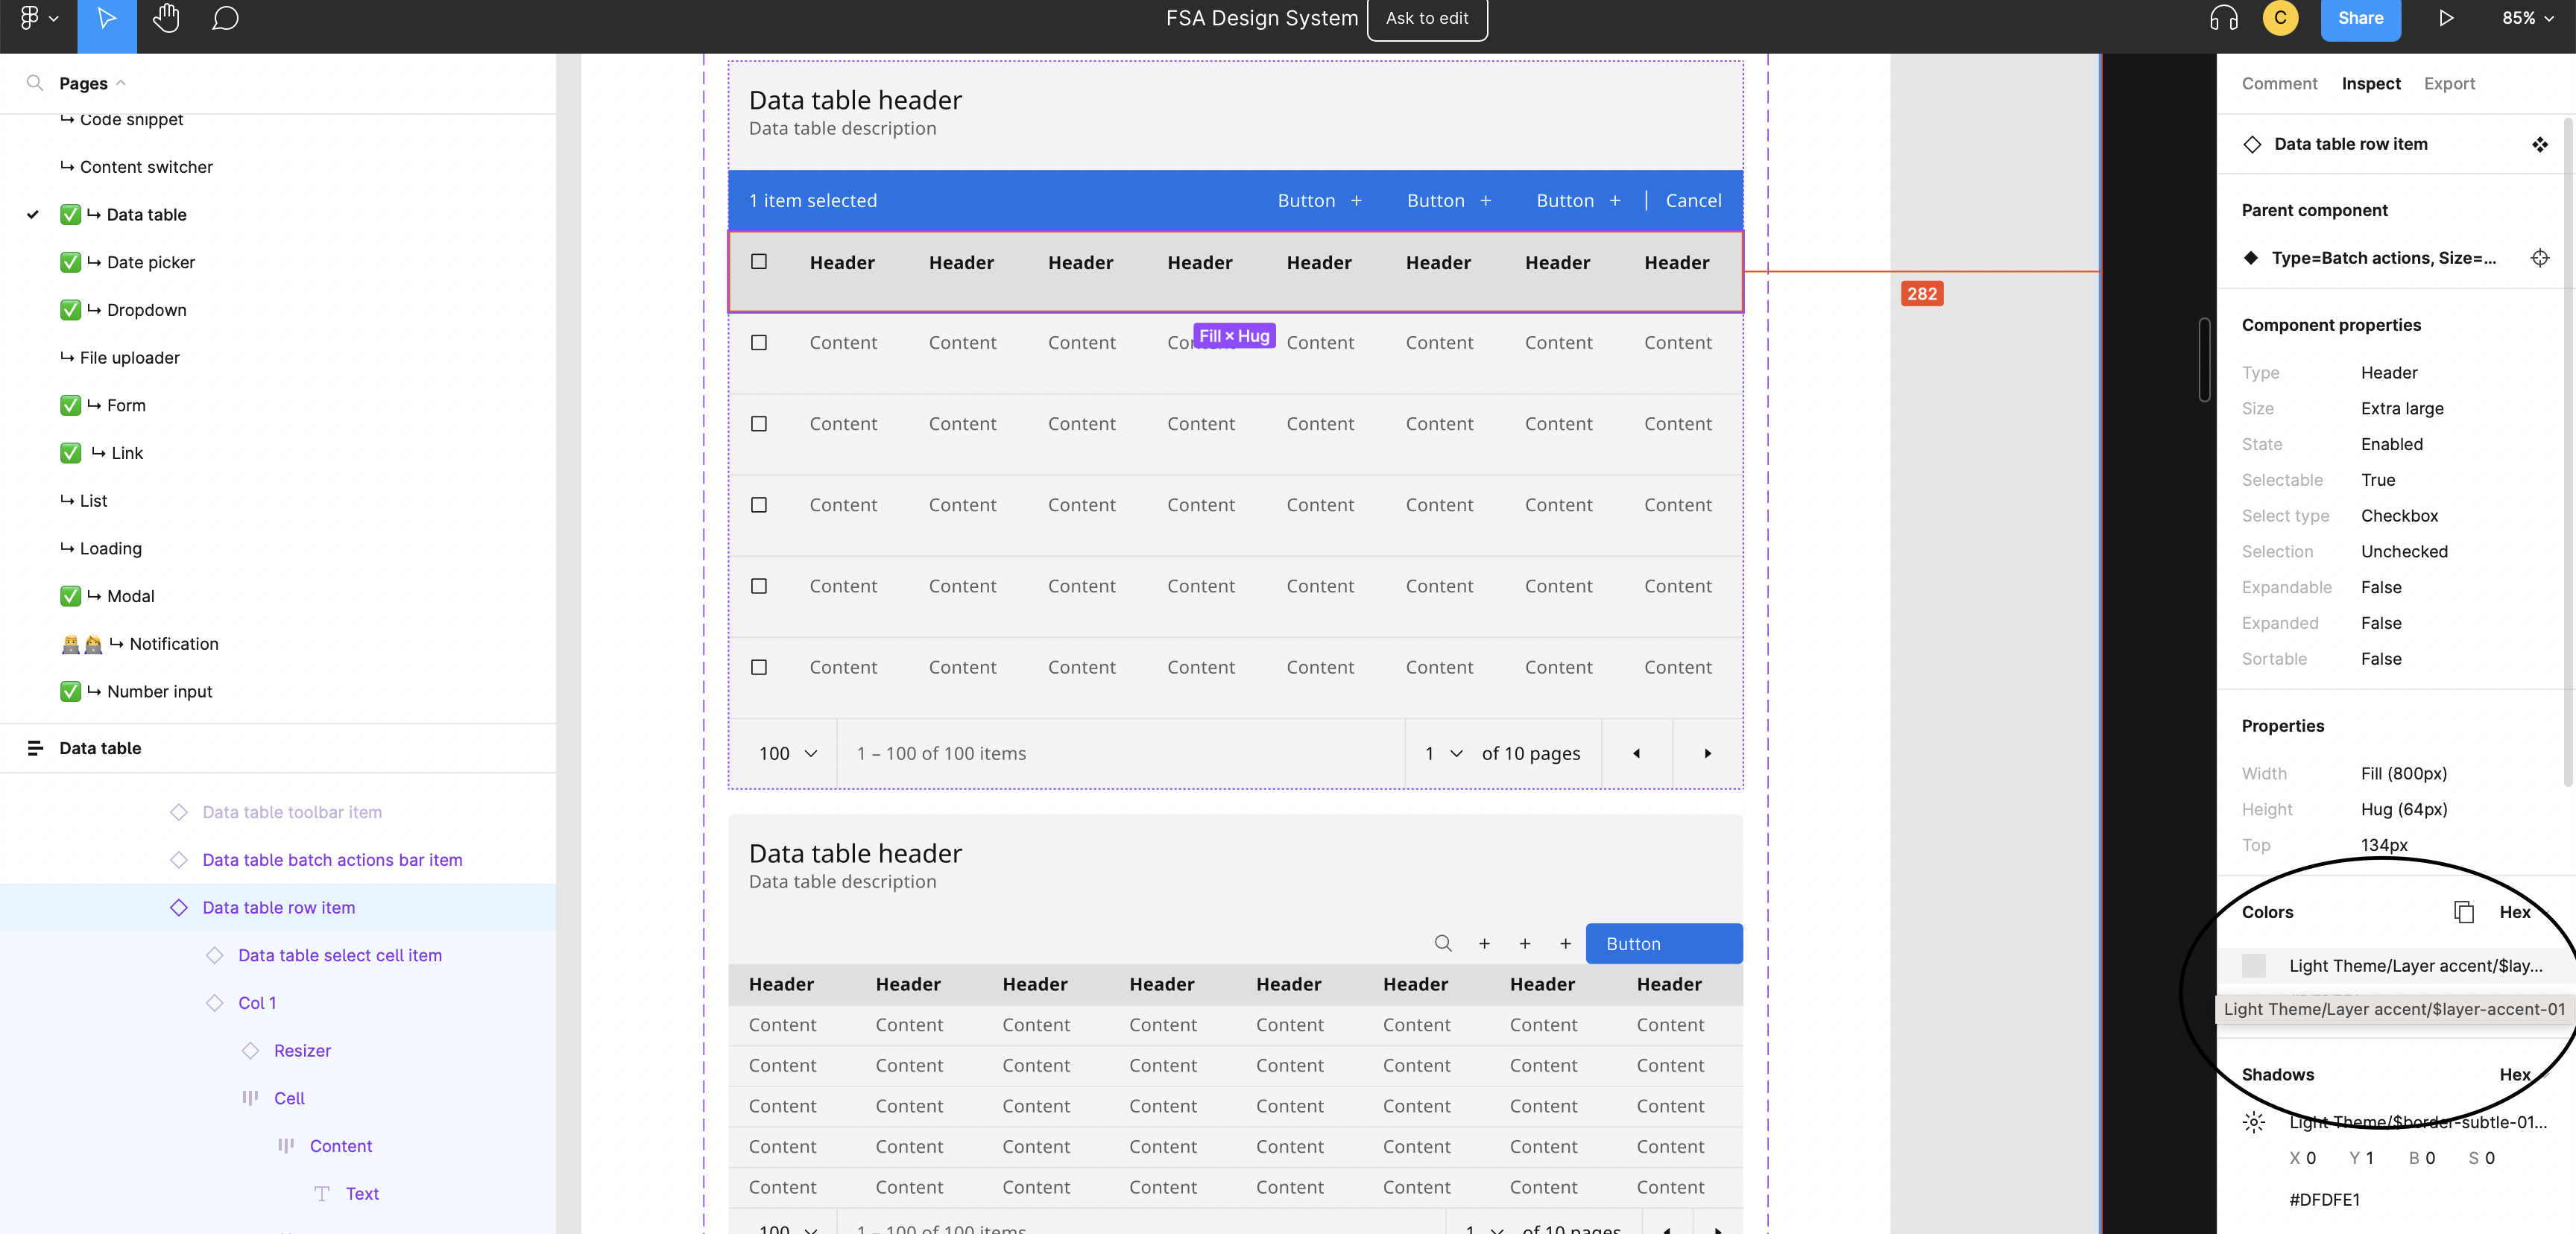Click the #DFDFE1 shadow hex value

coord(2324,1199)
